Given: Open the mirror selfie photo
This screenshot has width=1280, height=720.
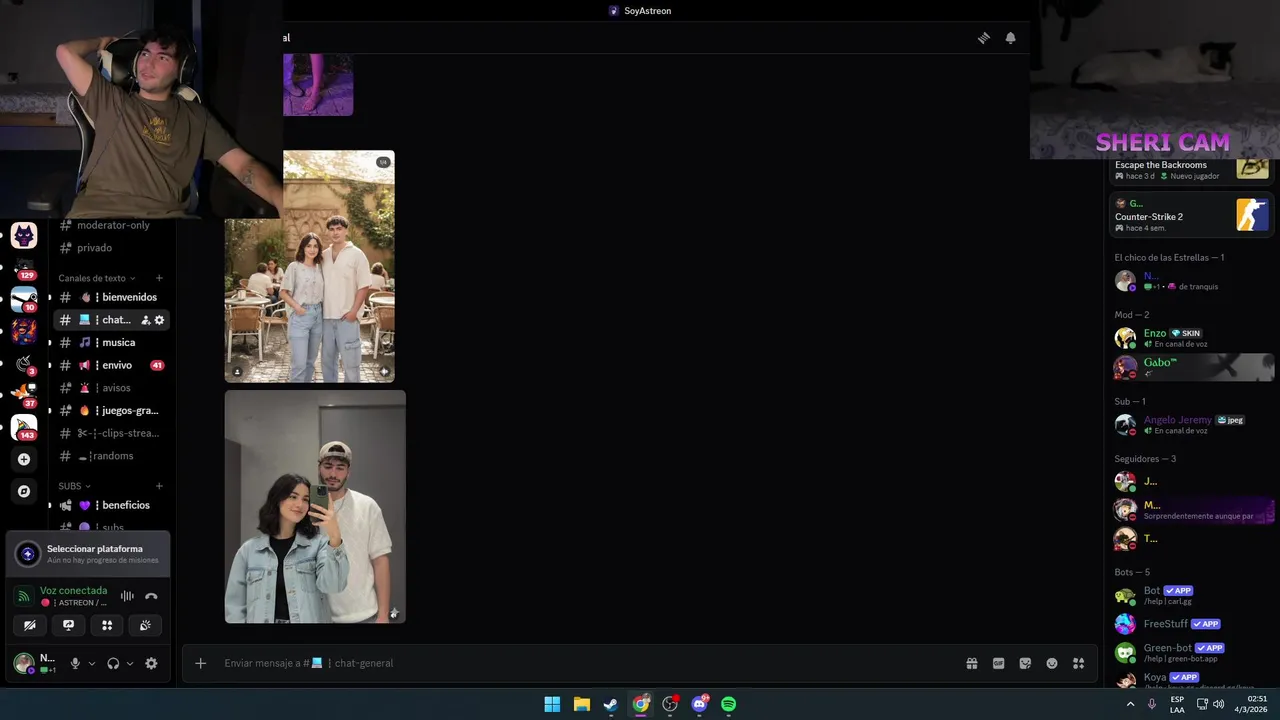Looking at the screenshot, I should (315, 507).
